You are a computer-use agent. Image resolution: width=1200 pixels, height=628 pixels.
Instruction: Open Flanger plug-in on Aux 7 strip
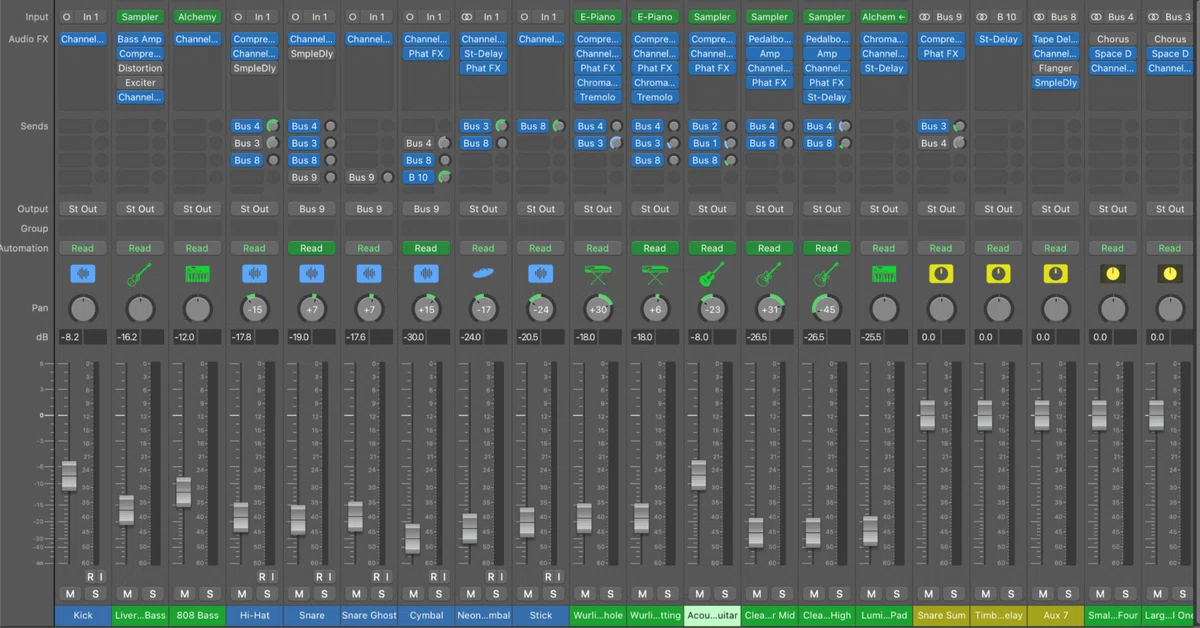coord(1055,68)
